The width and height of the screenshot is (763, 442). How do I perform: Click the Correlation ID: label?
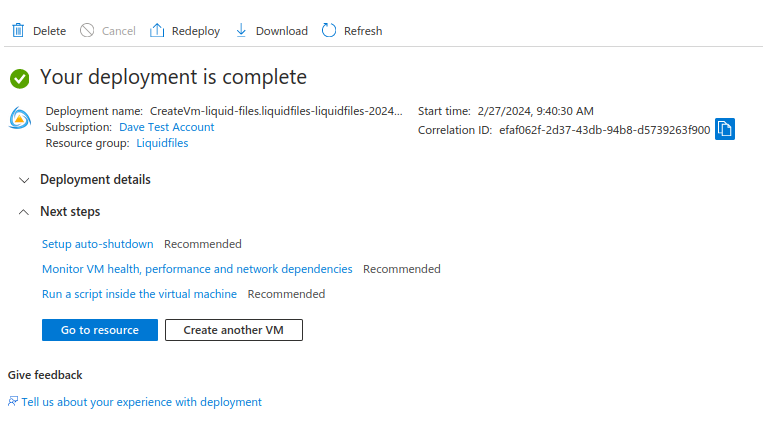pyautogui.click(x=455, y=130)
